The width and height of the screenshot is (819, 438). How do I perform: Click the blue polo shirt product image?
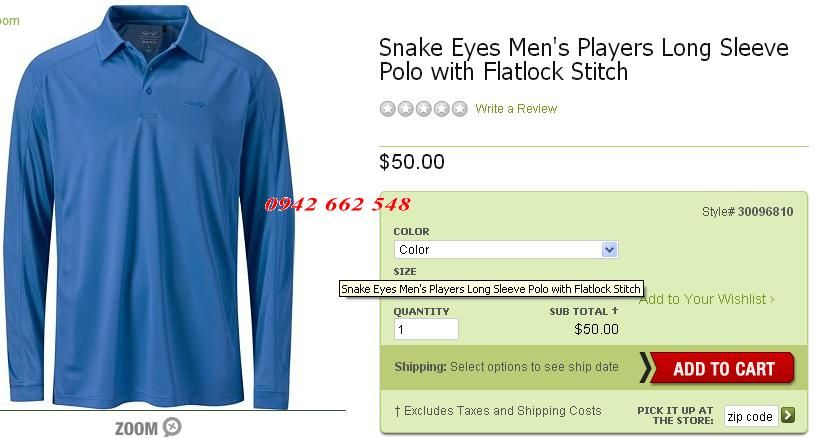(149, 207)
